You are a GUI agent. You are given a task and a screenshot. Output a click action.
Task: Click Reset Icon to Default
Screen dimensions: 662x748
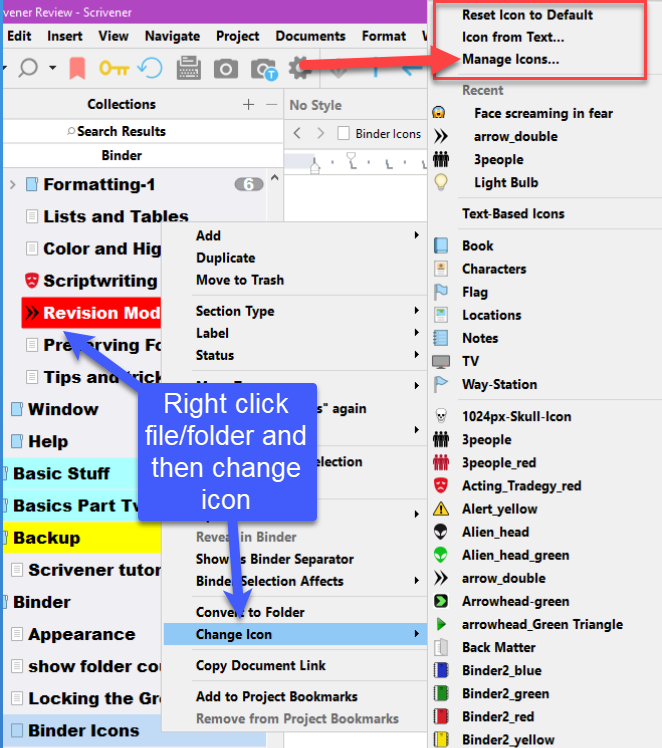527,15
